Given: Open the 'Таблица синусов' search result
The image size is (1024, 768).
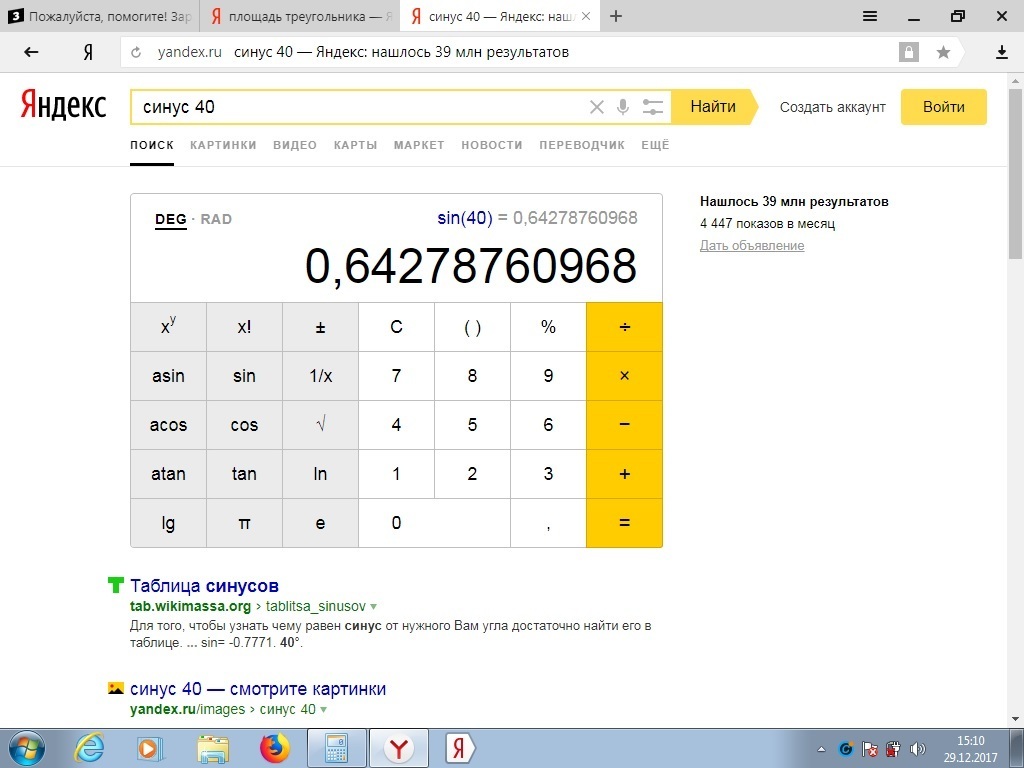Looking at the screenshot, I should (x=204, y=586).
